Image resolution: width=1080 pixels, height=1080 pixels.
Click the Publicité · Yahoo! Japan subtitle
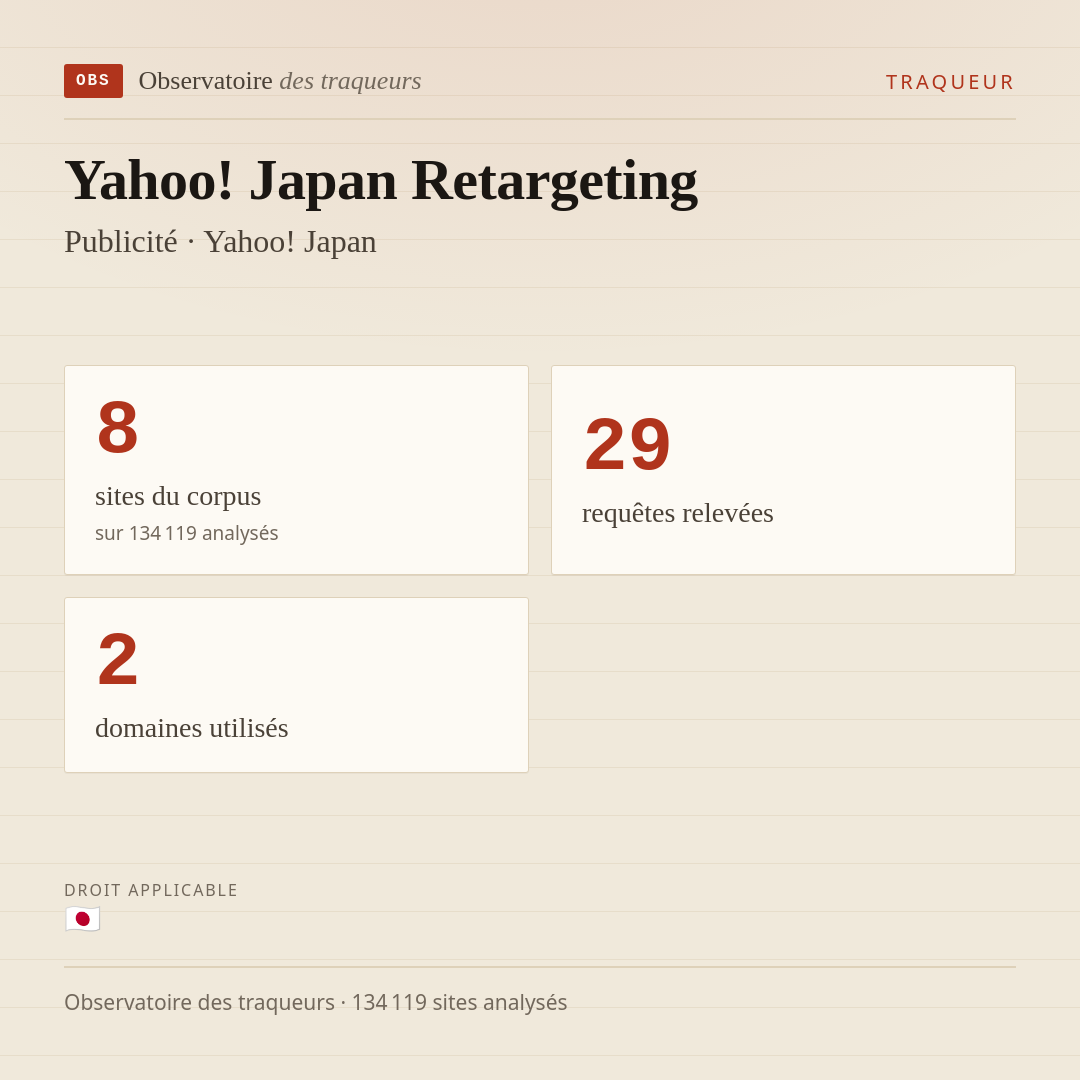coord(220,242)
